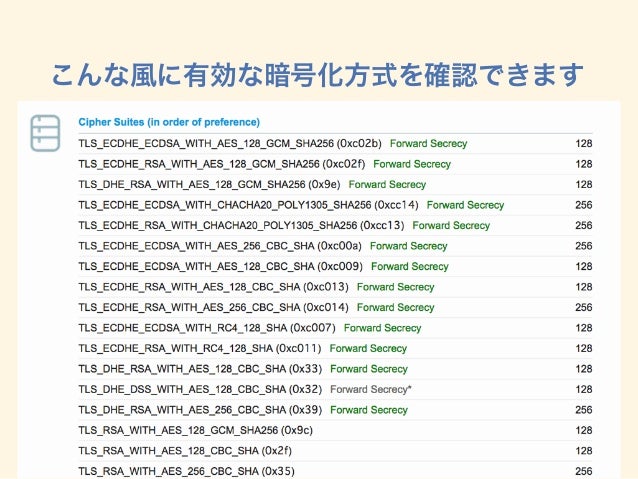Click the 256 bit value in 0xc00a row
This screenshot has height=479, width=638.
584,246
